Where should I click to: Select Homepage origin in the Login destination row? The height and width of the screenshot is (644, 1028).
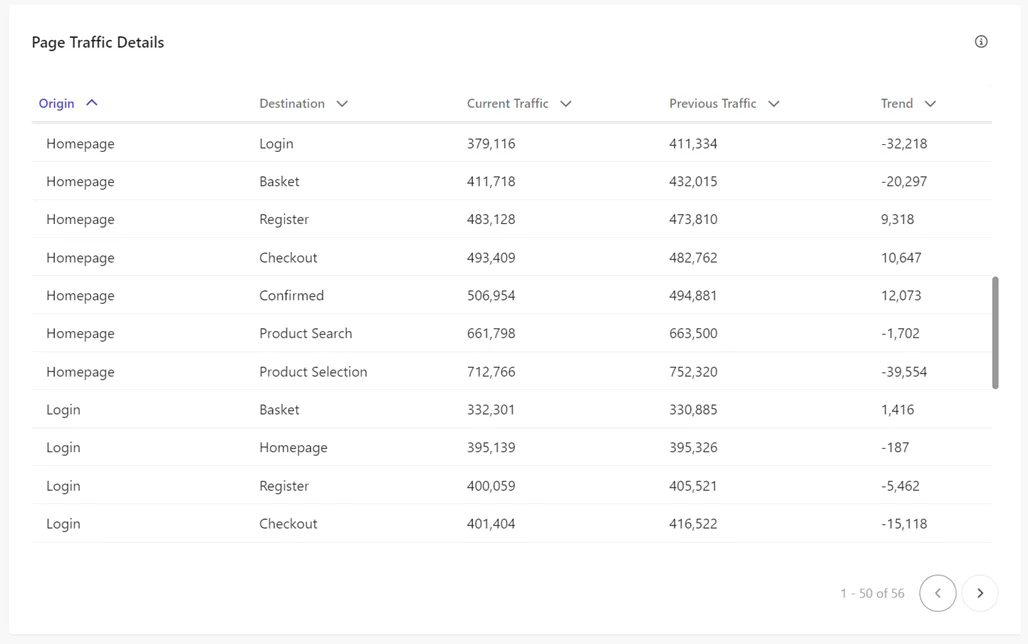(80, 144)
